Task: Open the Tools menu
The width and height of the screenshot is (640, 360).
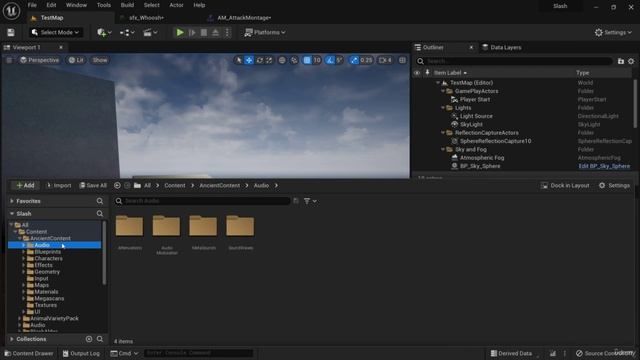Action: 104,5
